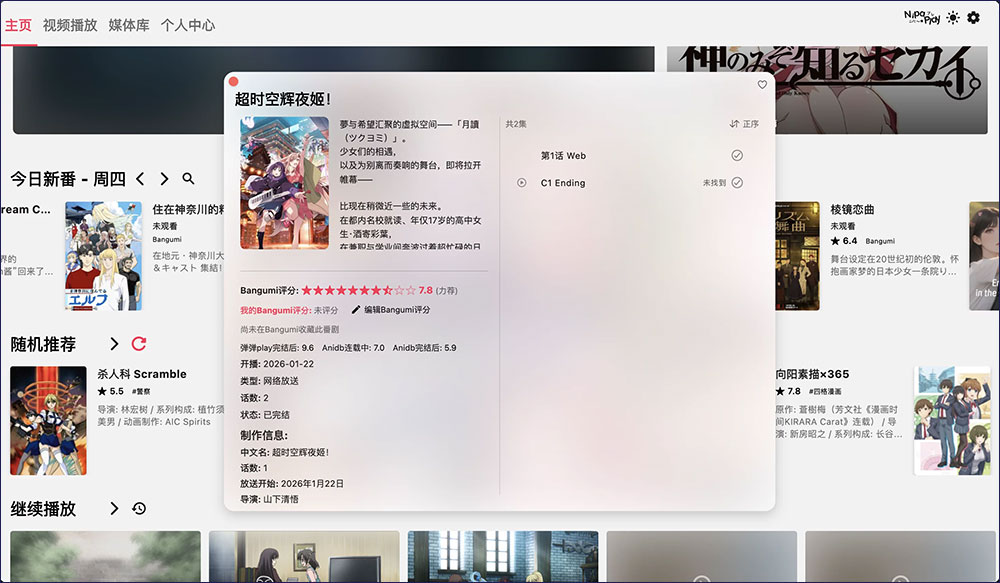The height and width of the screenshot is (583, 1000).
Task: Toggle the light/dark theme sun icon
Action: (x=953, y=18)
